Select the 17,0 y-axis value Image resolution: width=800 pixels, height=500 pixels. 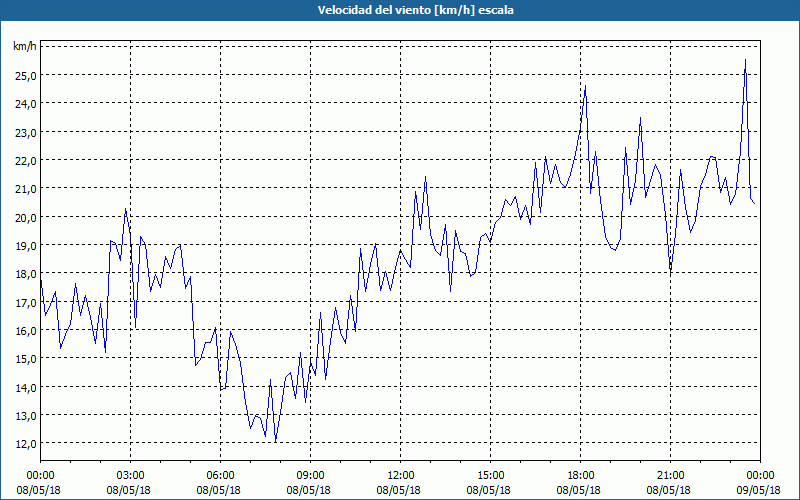click(25, 302)
